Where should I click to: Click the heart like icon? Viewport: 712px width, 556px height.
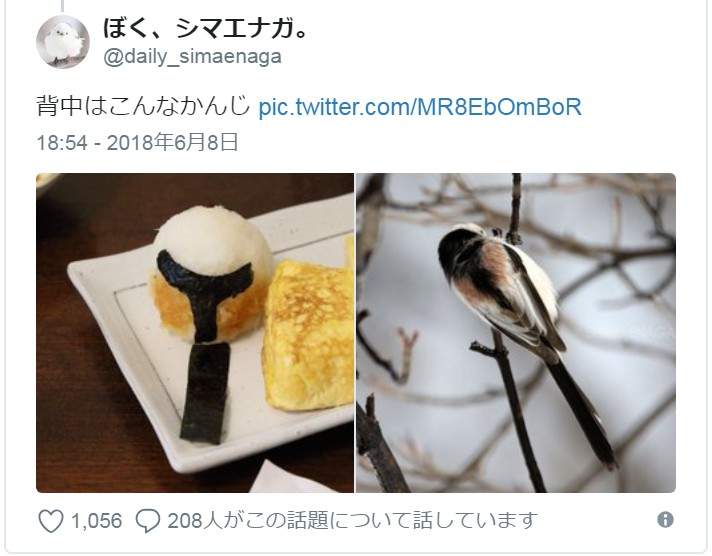point(50,521)
